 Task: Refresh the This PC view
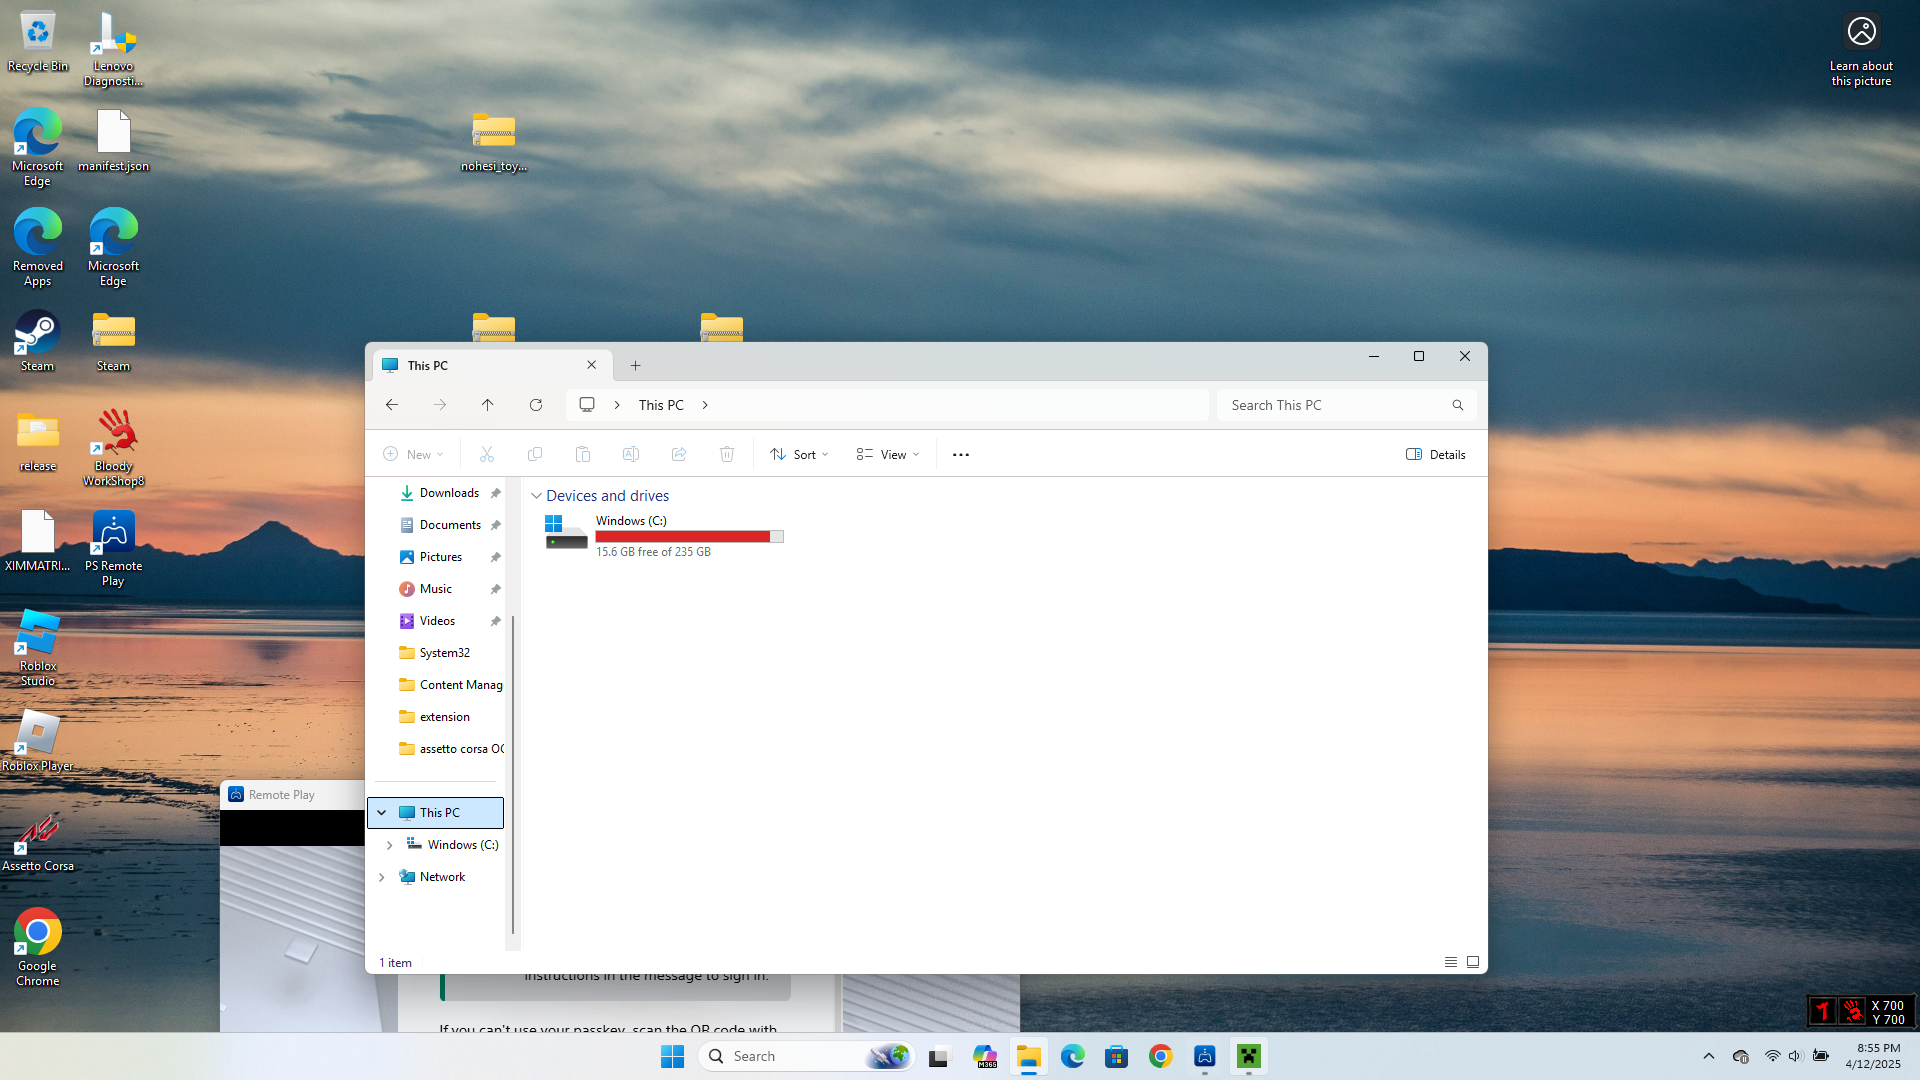[536, 405]
